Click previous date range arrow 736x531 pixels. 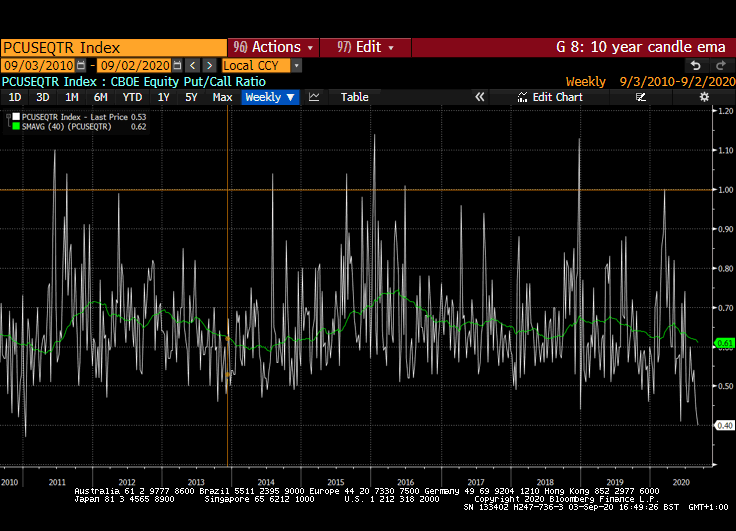click(x=193, y=65)
